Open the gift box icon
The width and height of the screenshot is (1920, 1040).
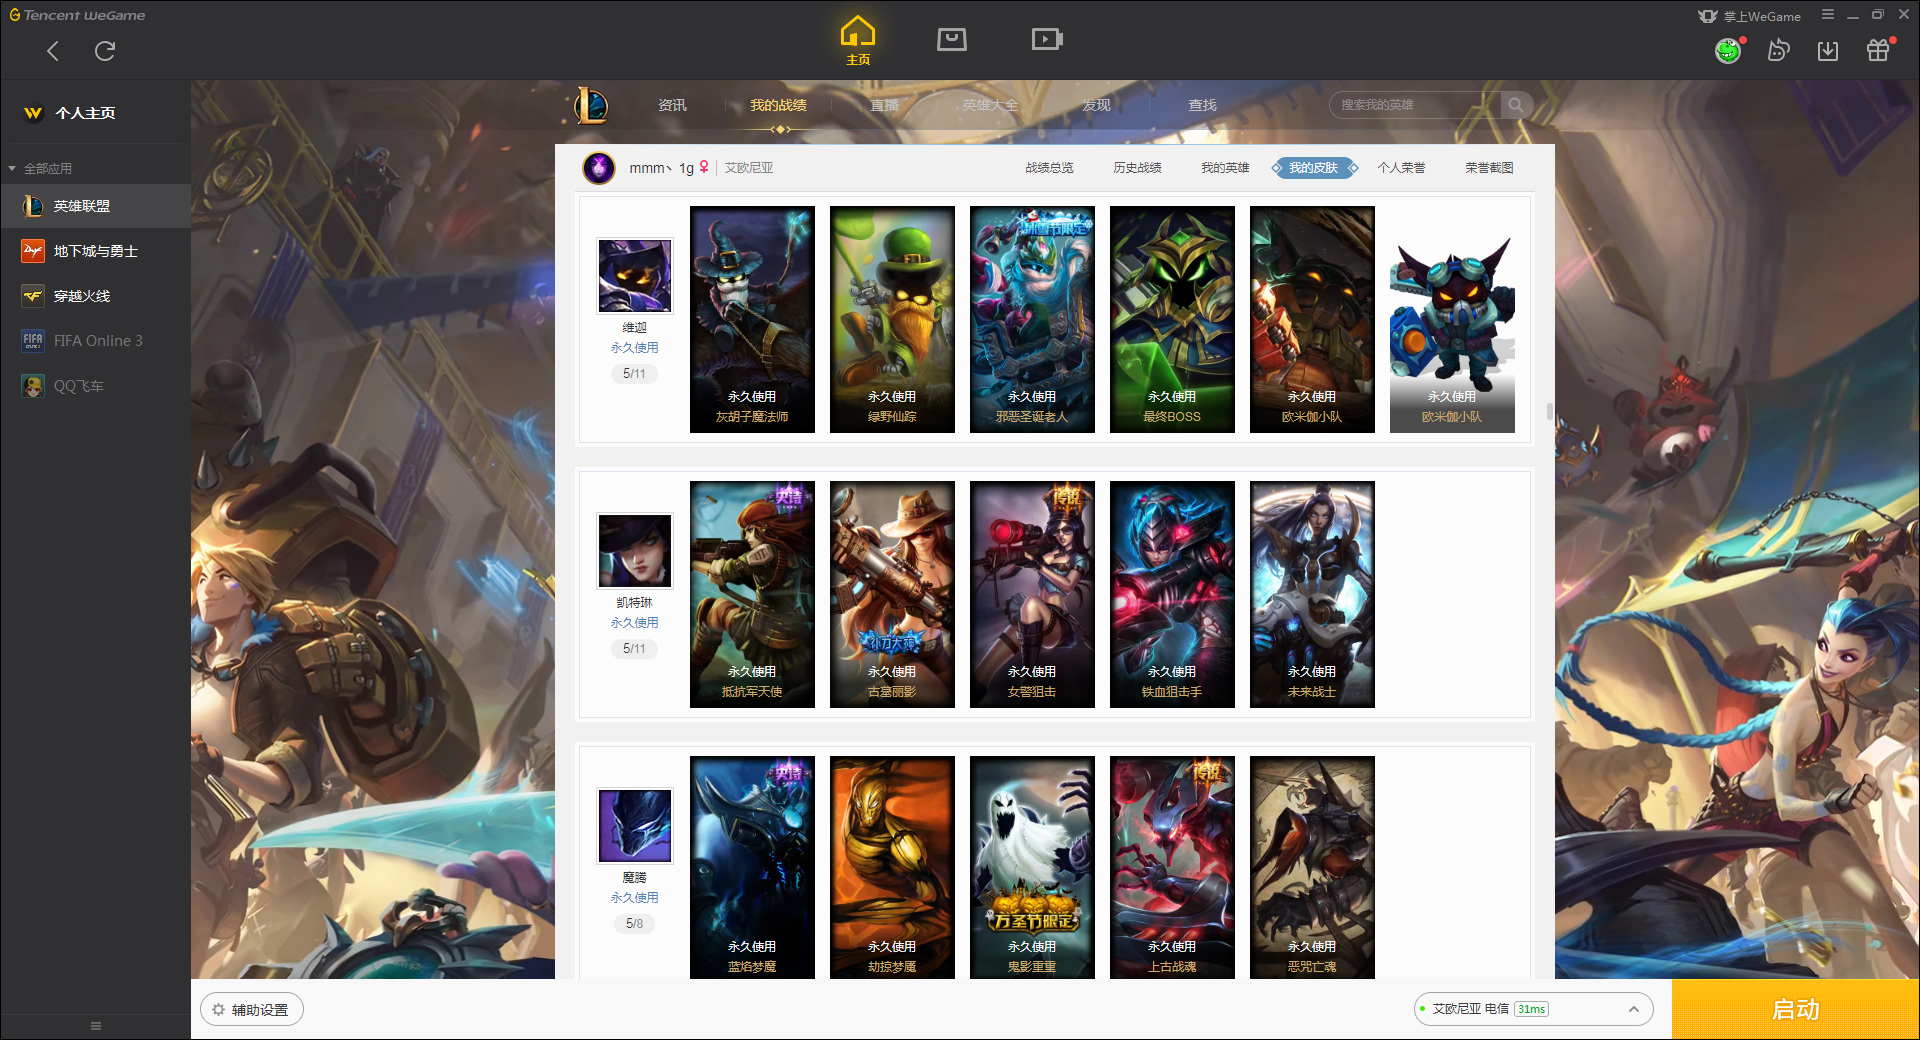[1878, 50]
